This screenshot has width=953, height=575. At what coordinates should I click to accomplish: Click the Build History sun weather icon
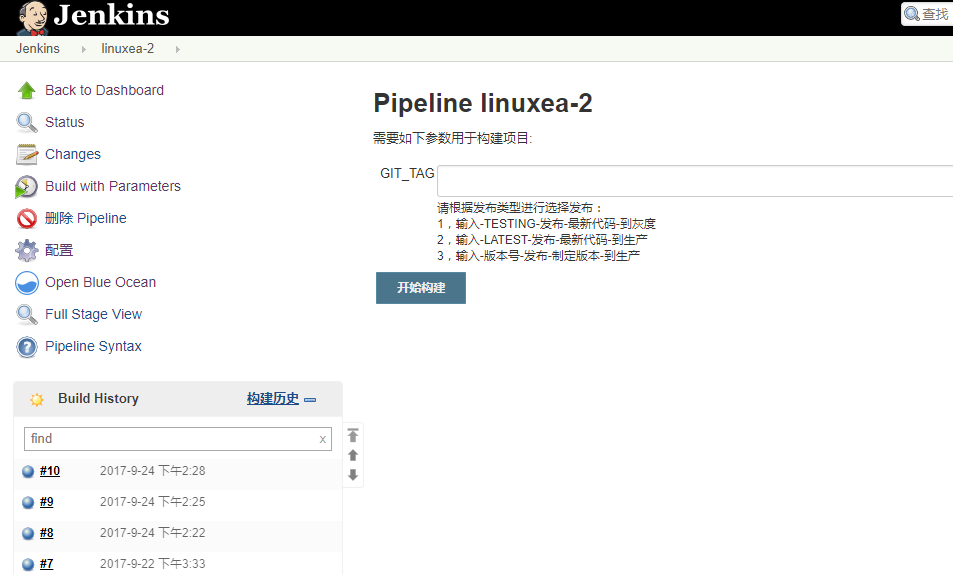pyautogui.click(x=36, y=399)
